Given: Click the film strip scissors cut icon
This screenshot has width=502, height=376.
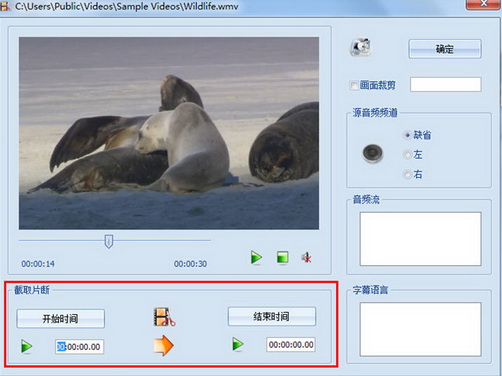Looking at the screenshot, I should pos(164,317).
